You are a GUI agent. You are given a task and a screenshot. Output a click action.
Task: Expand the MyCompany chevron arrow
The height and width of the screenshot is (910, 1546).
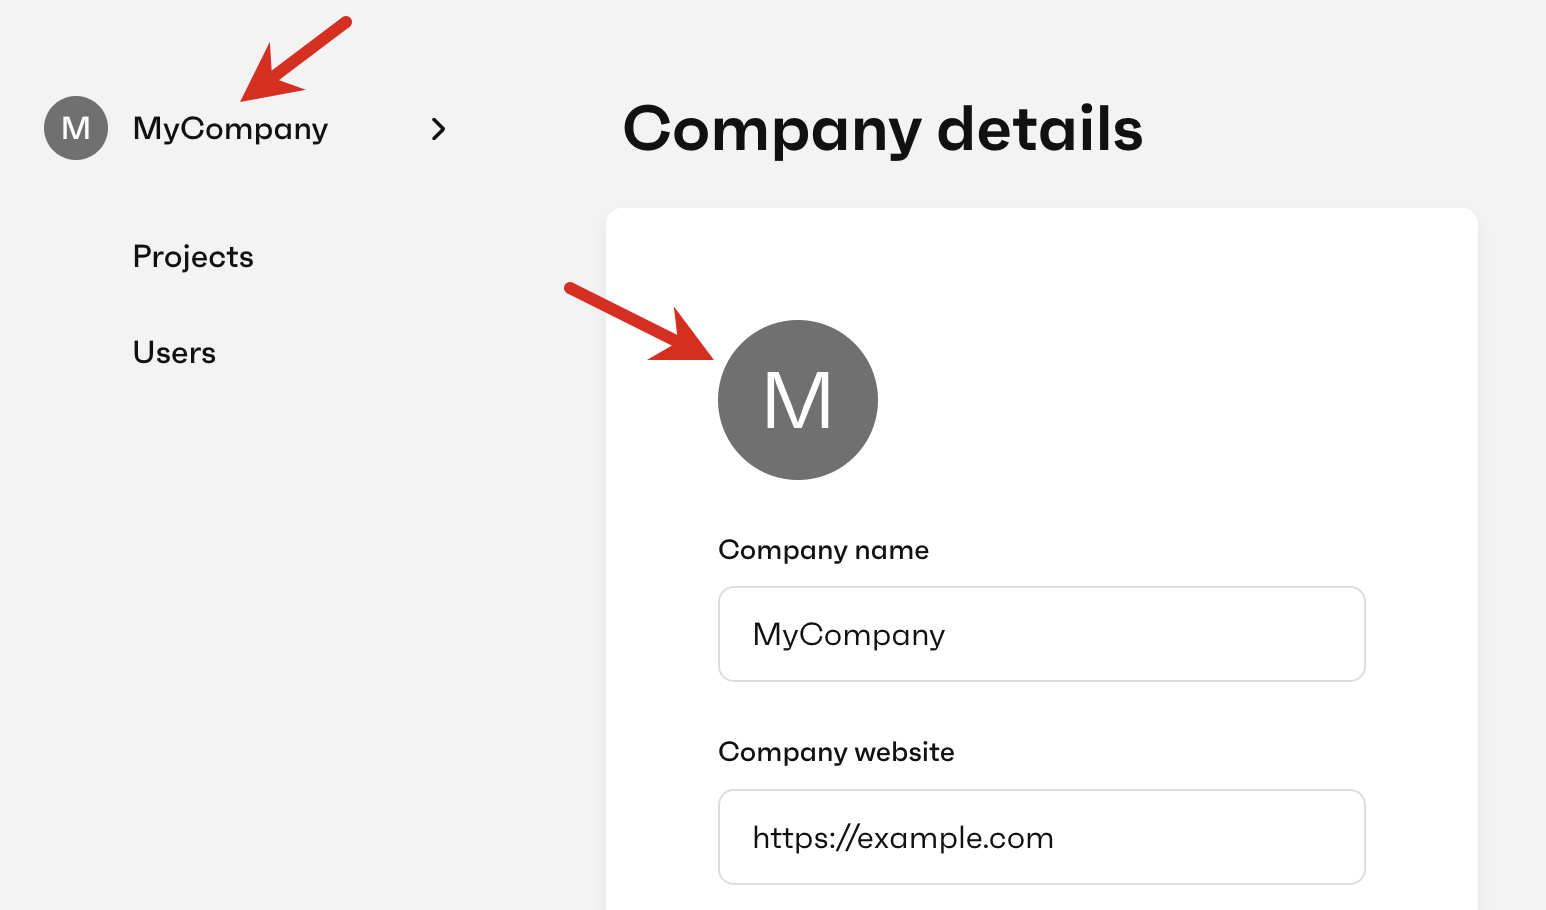click(x=438, y=129)
